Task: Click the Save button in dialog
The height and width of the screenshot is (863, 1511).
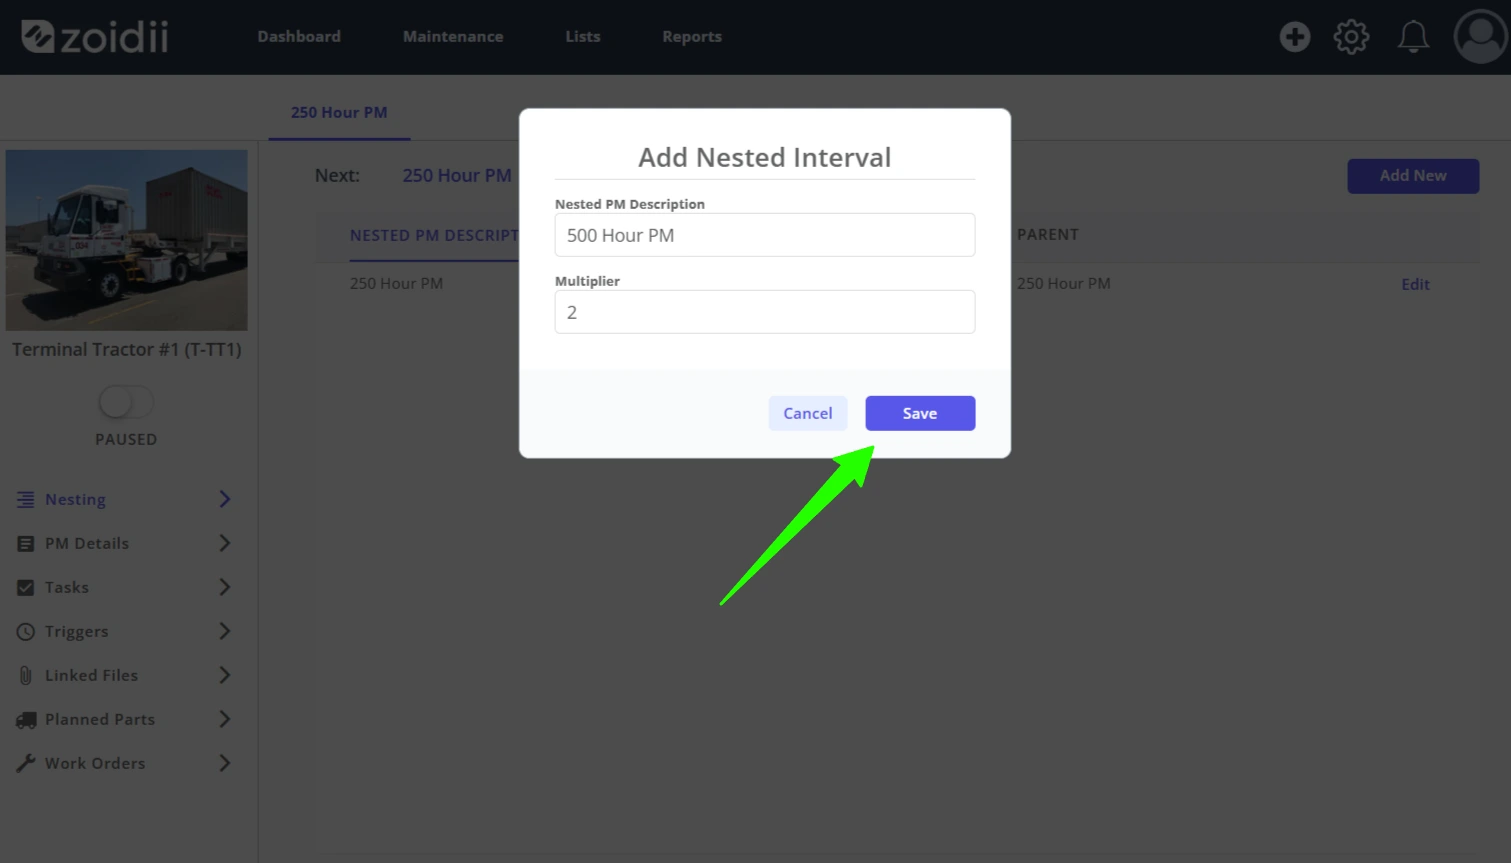Action: click(x=920, y=413)
